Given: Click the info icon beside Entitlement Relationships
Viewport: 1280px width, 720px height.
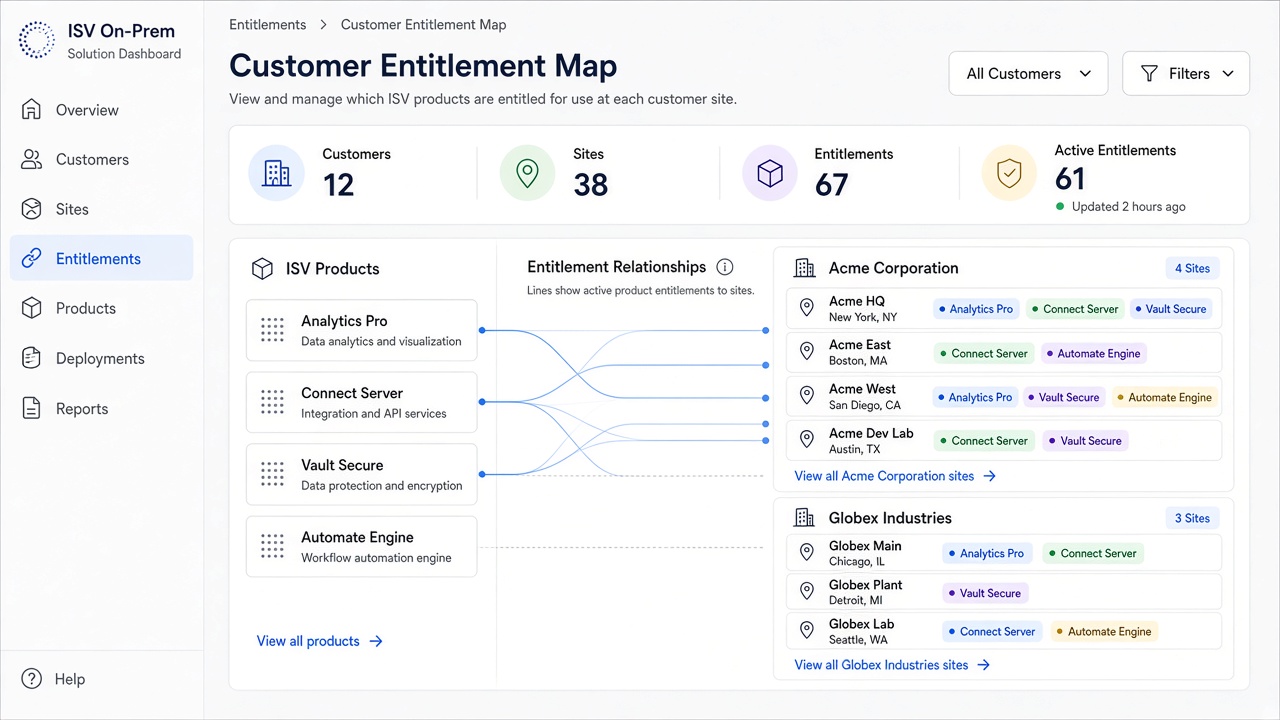Looking at the screenshot, I should 725,267.
